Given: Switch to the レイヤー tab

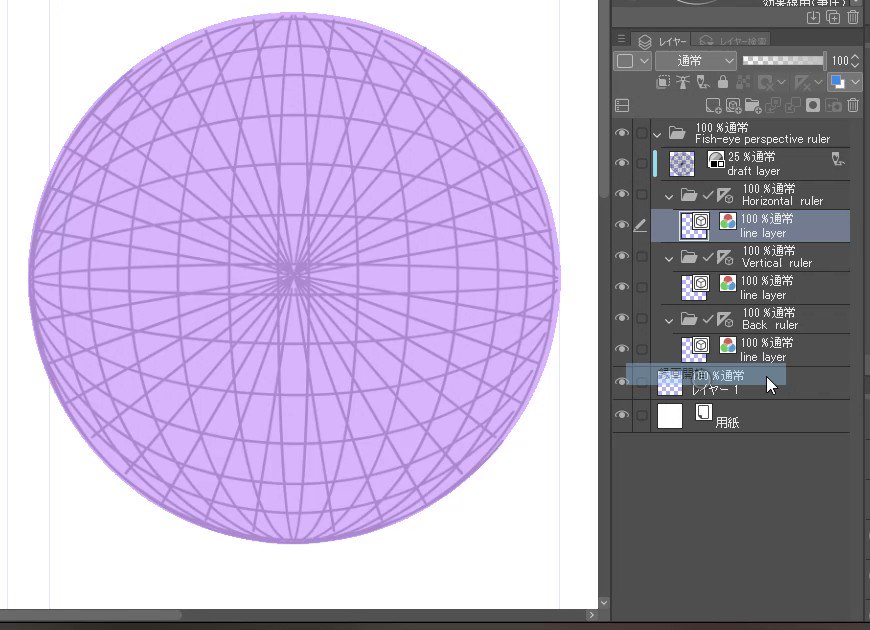Looking at the screenshot, I should pos(663,41).
